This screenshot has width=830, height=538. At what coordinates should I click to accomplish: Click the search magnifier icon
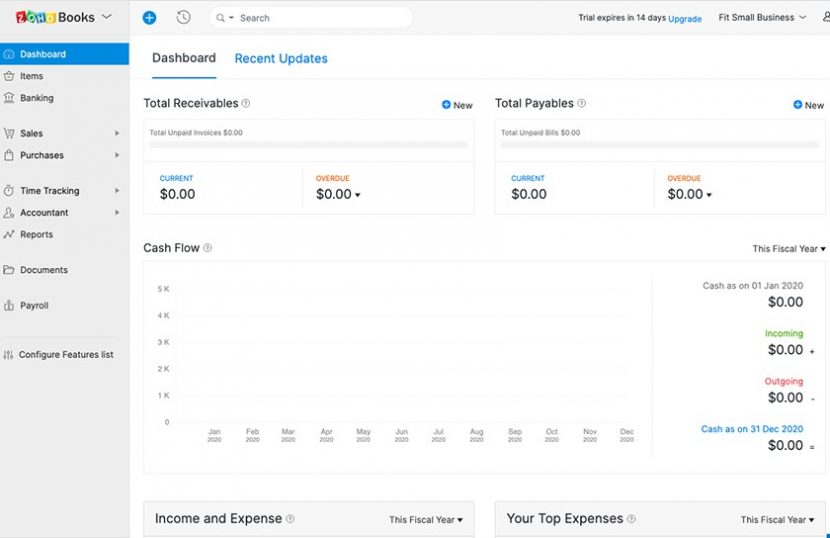(x=220, y=18)
